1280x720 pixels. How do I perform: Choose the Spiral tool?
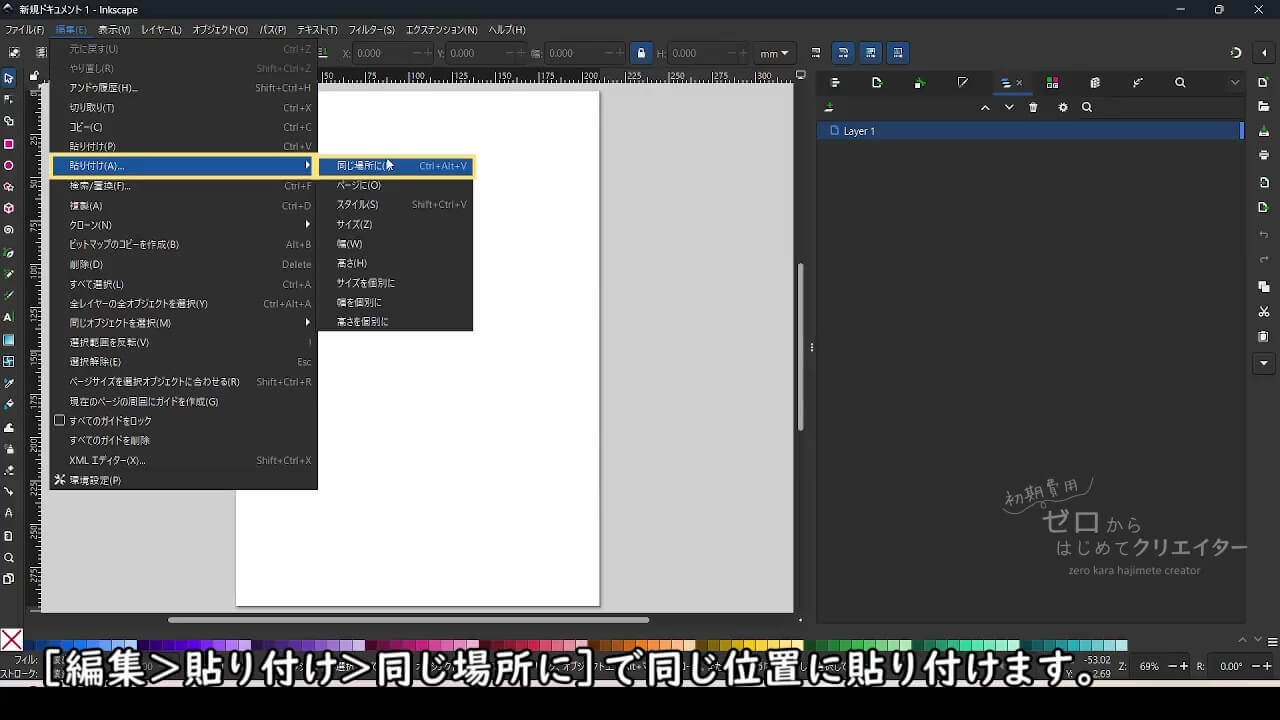9,230
